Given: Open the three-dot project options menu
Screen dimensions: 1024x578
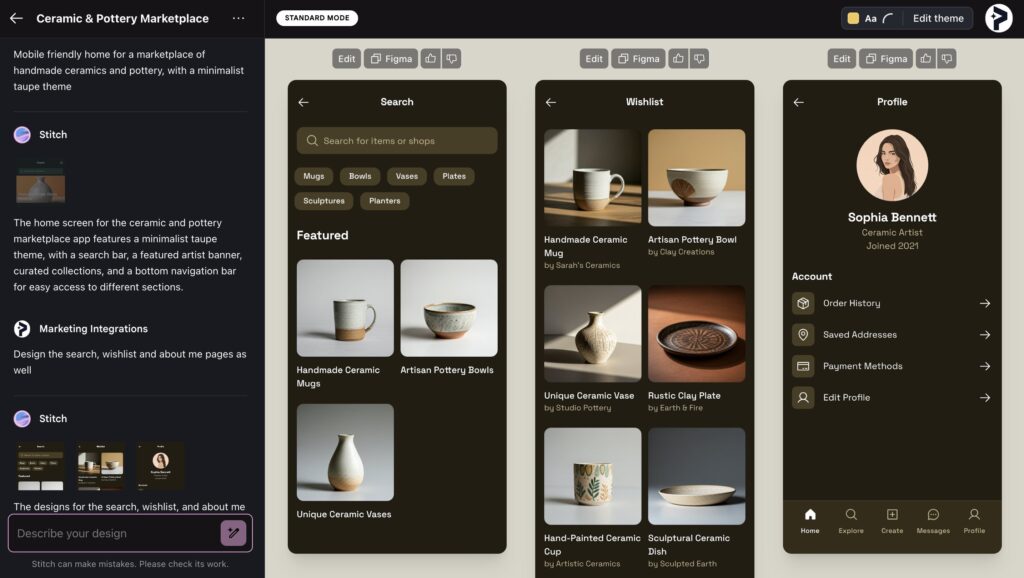Looking at the screenshot, I should point(238,18).
